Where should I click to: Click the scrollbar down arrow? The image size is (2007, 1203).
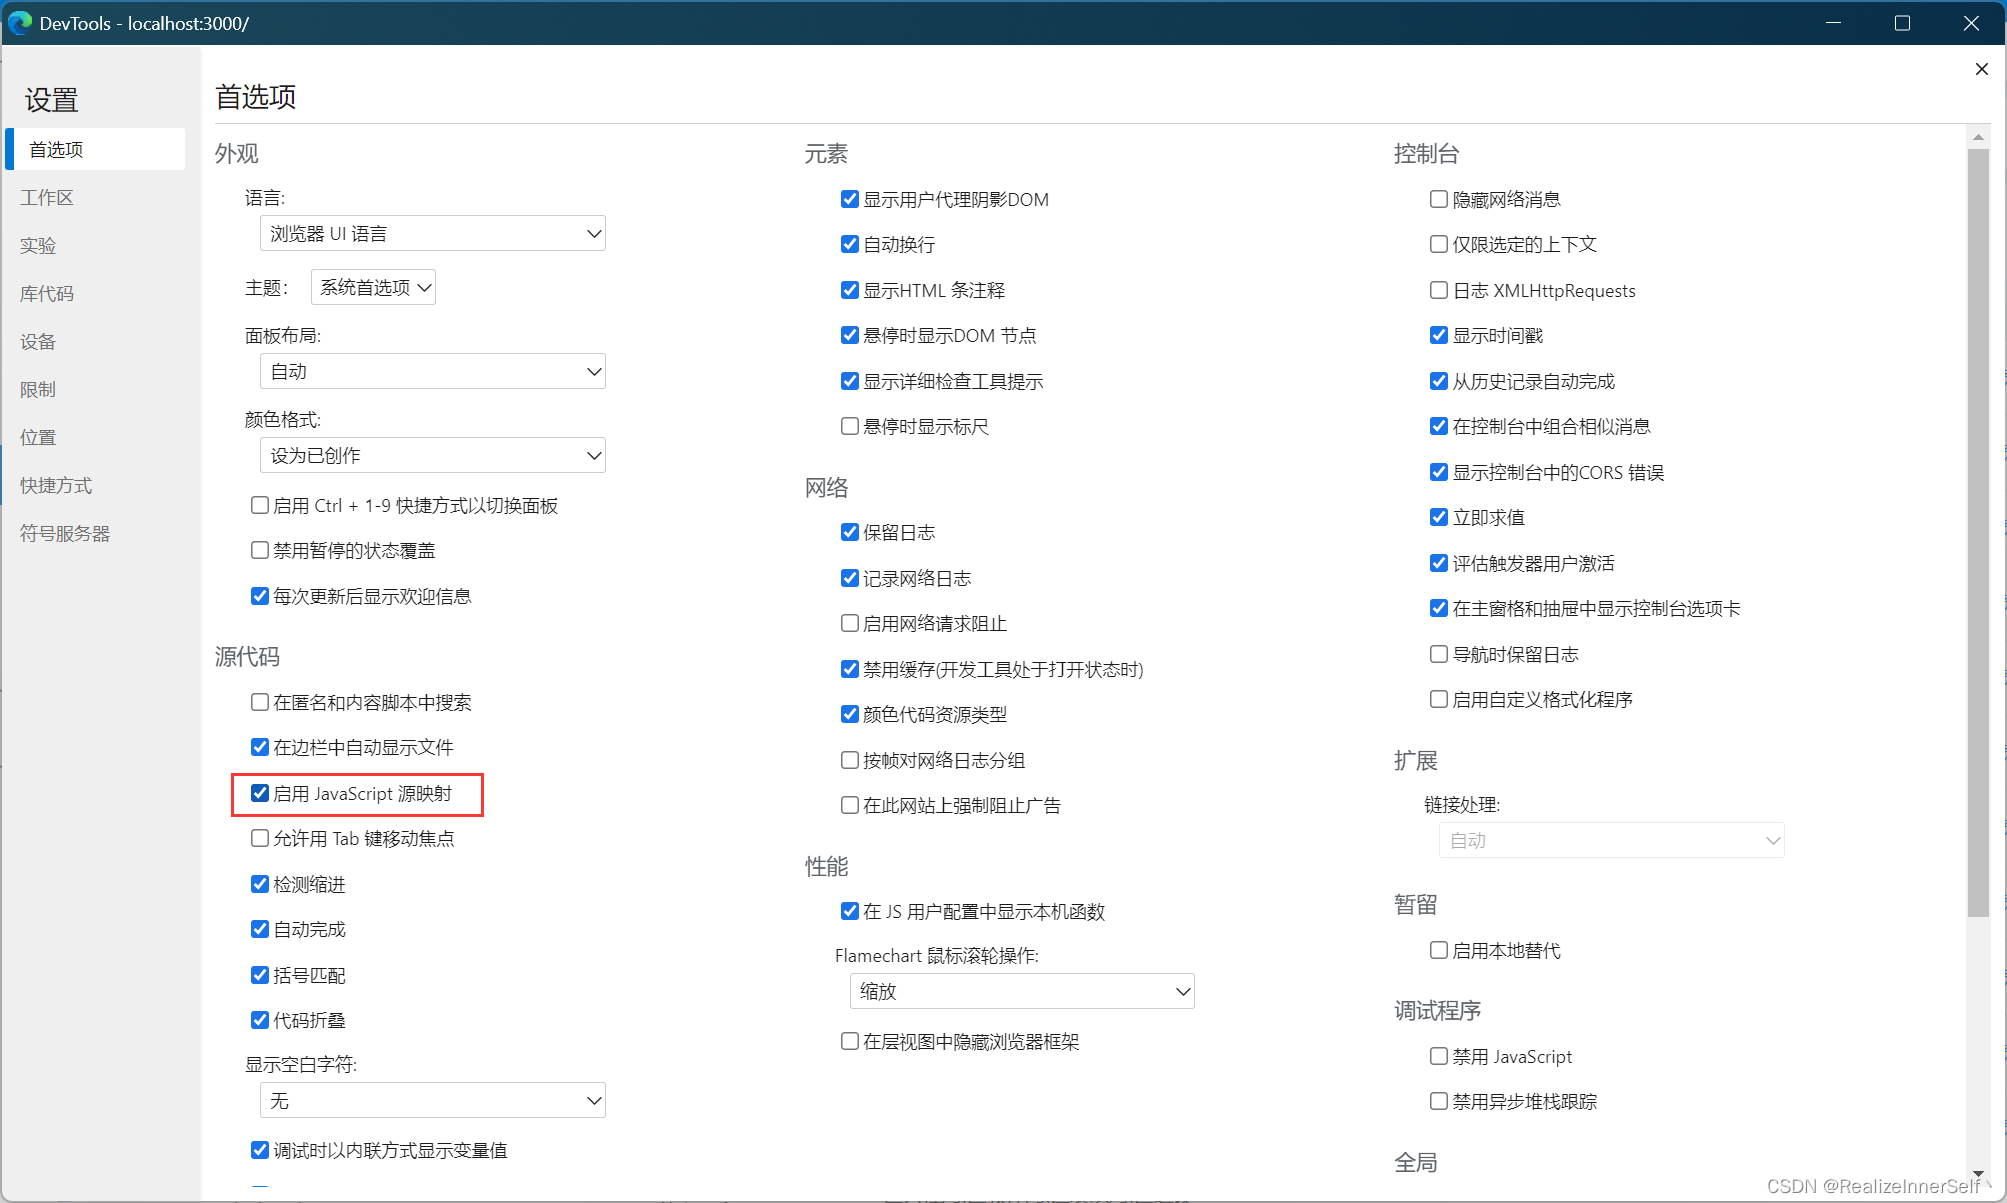point(1977,1174)
